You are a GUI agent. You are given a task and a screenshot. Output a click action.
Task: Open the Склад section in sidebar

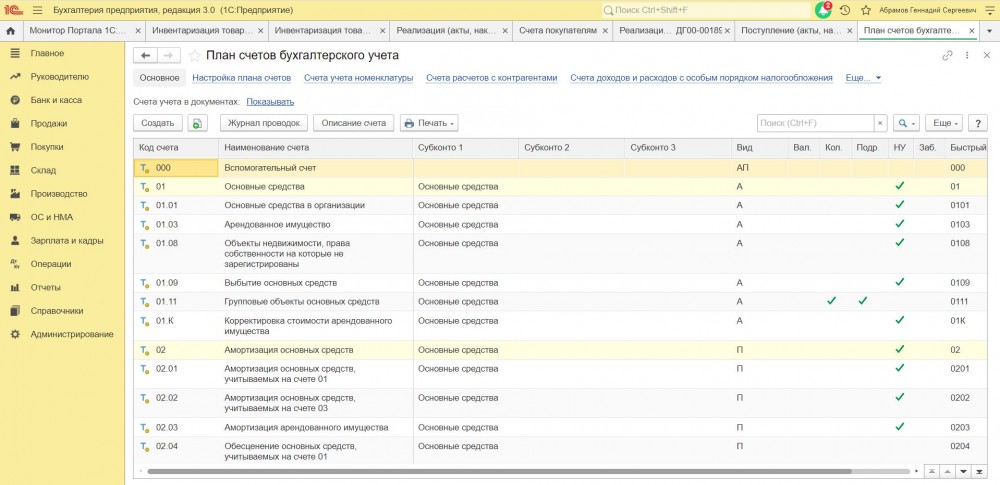(x=43, y=170)
